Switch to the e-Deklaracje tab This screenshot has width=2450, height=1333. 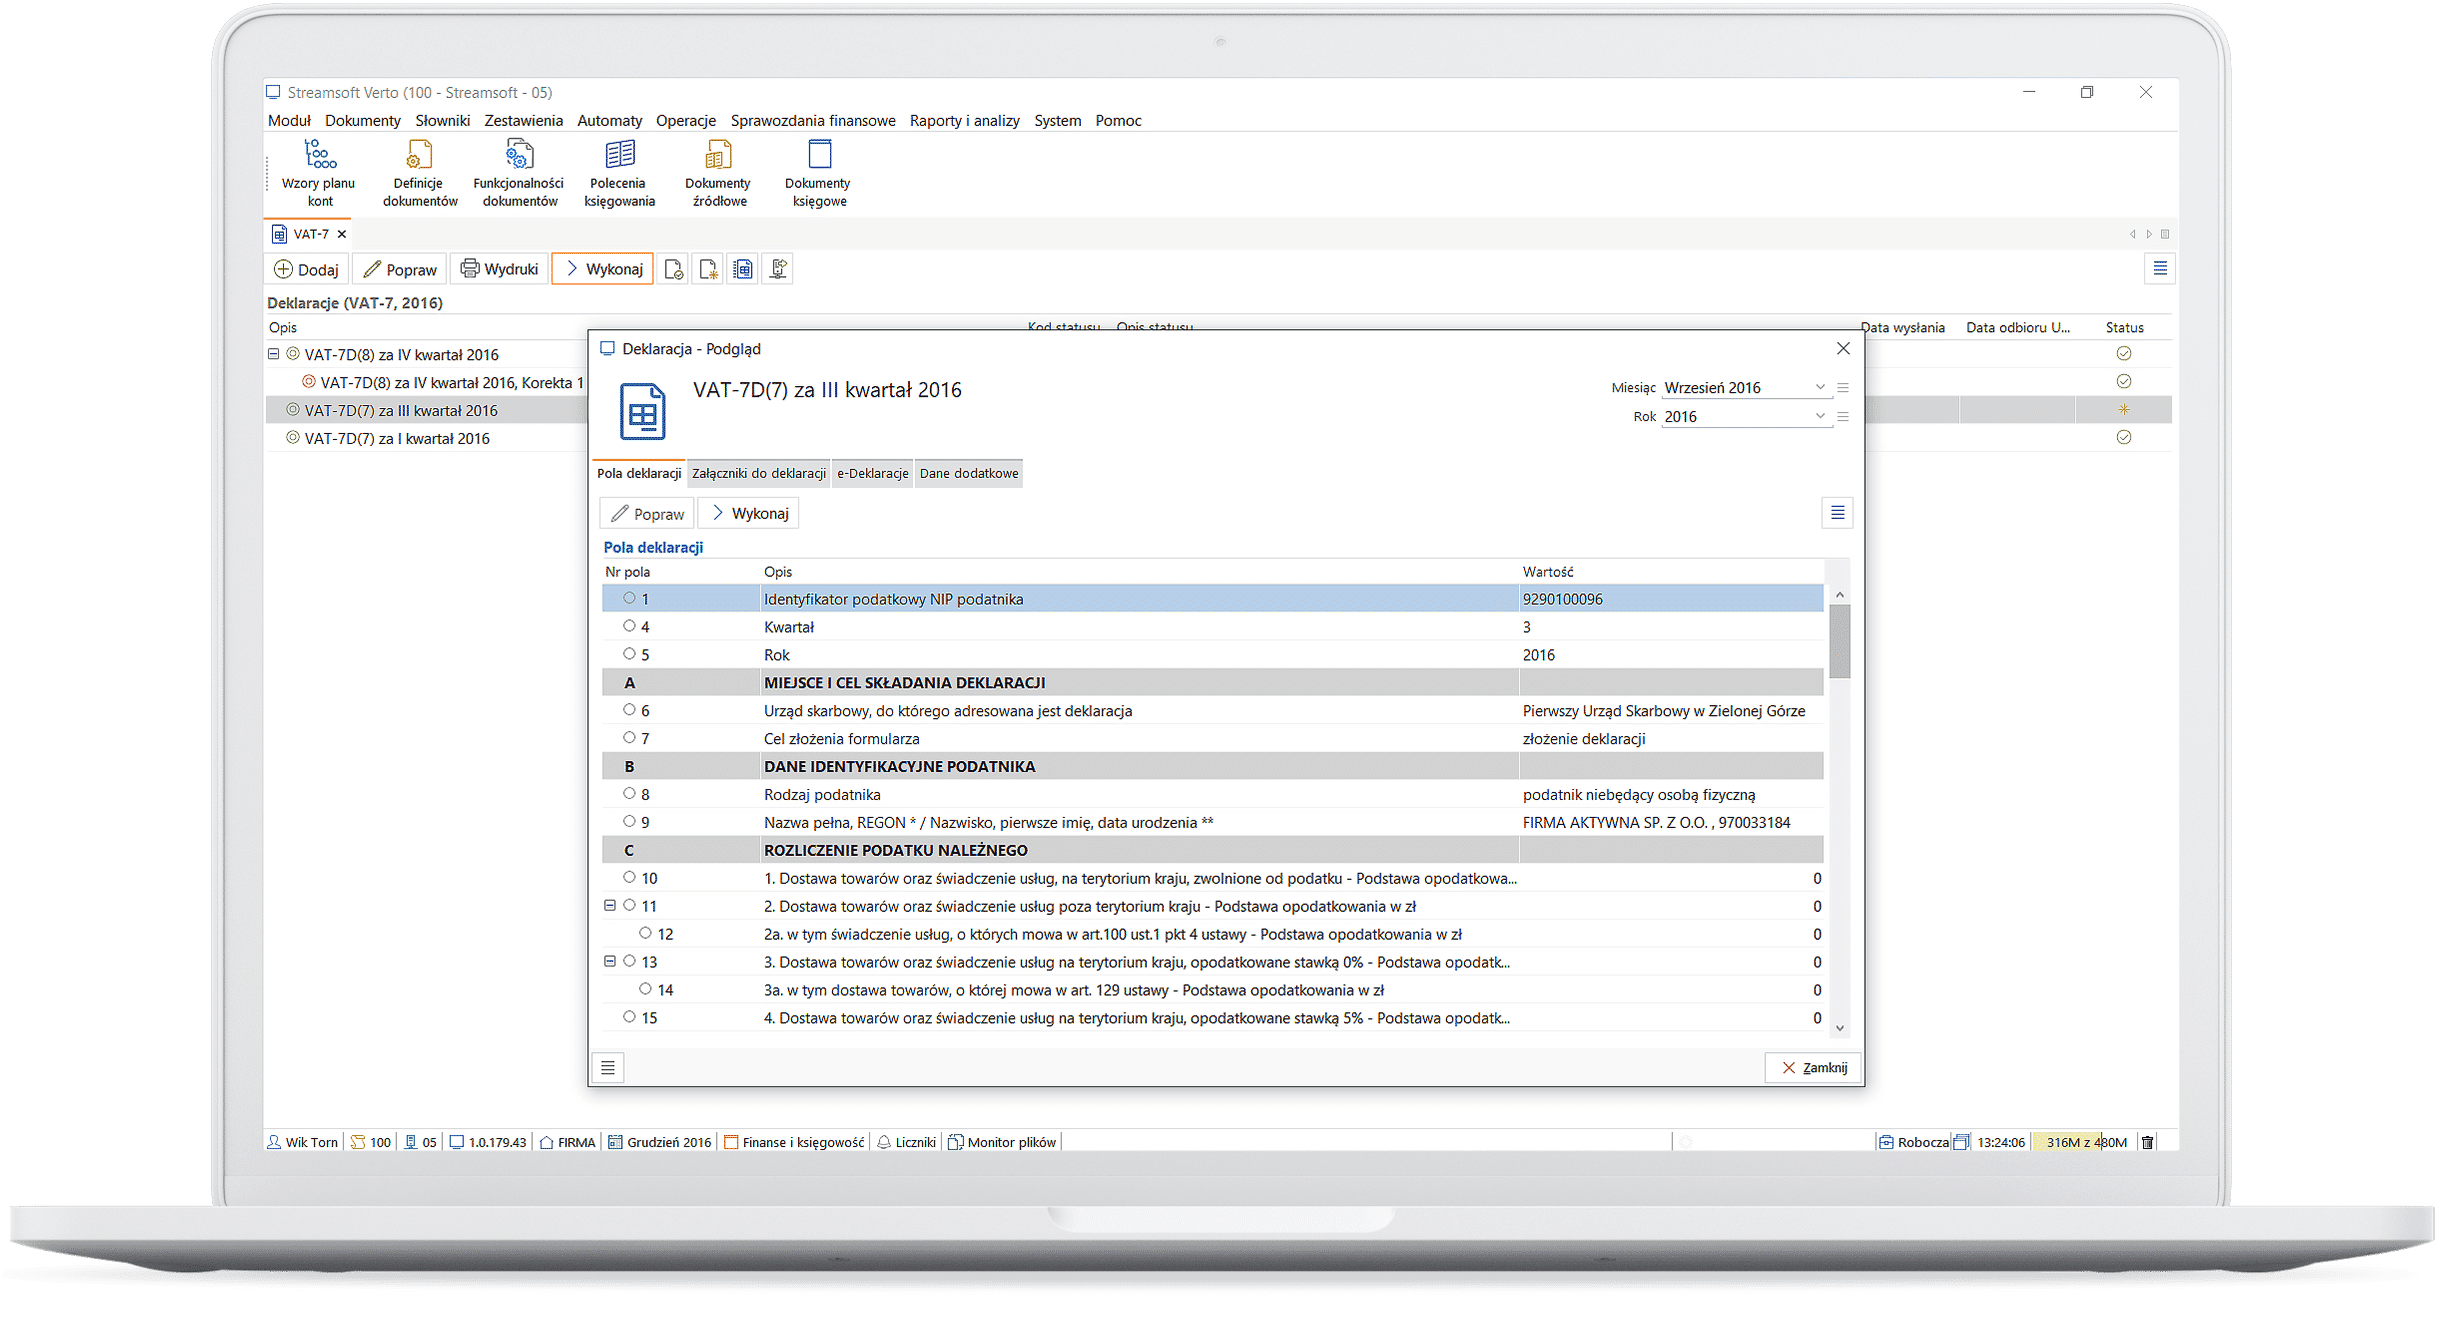click(x=873, y=473)
